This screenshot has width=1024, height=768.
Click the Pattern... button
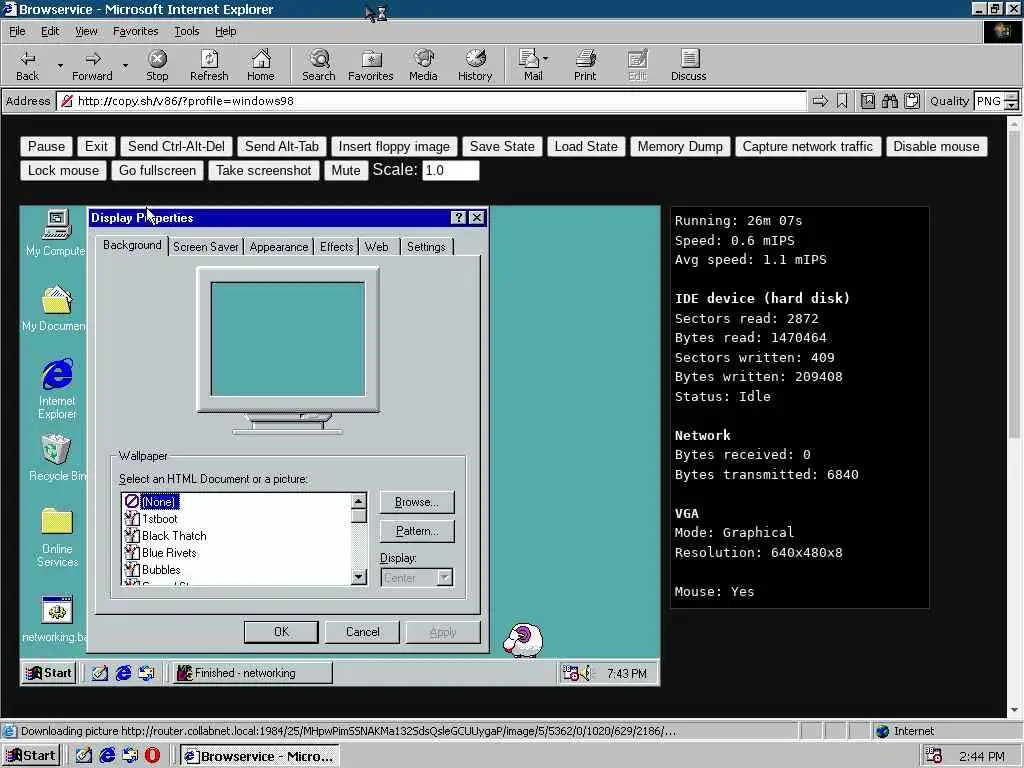click(417, 531)
